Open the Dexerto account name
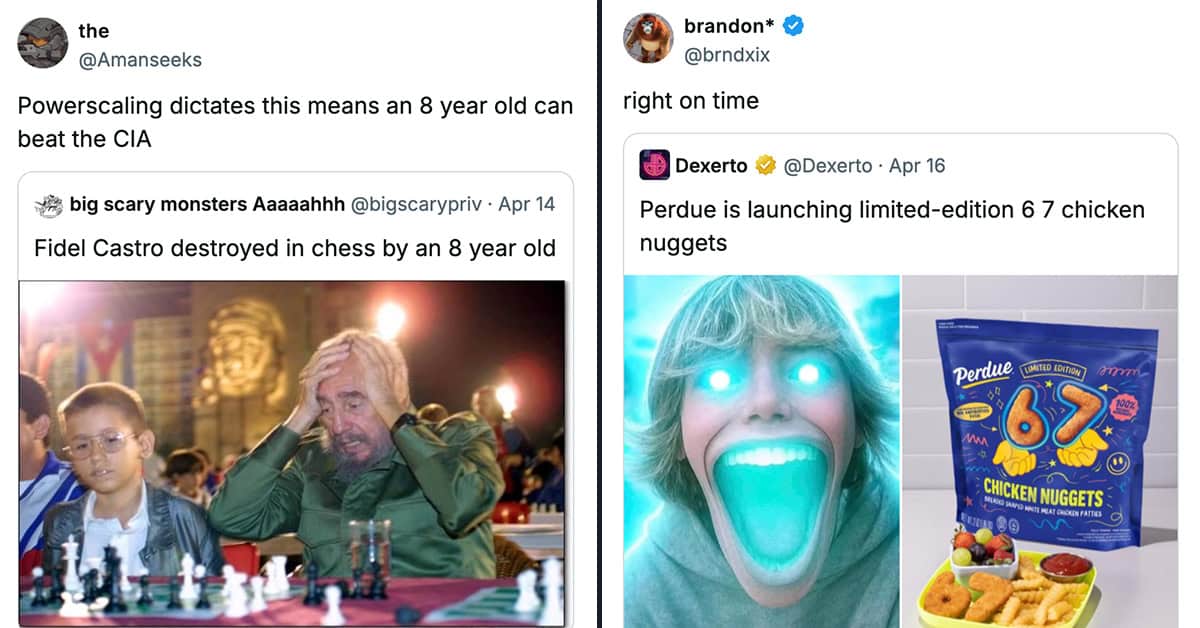 pos(711,166)
